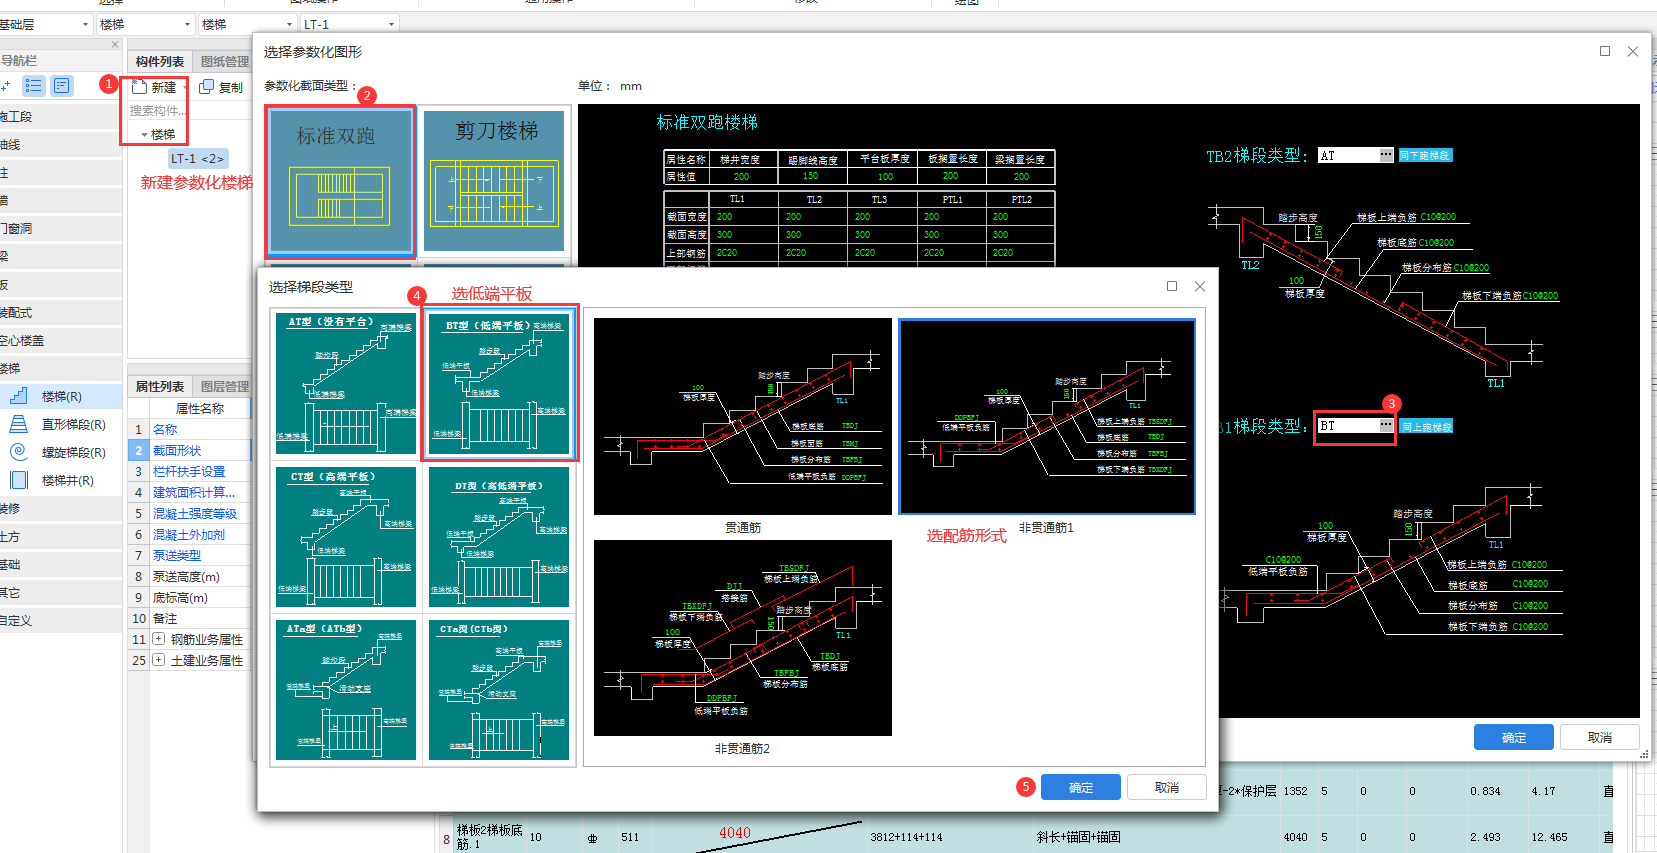Click the 同上跑梯段 button
1657x853 pixels.
[1426, 427]
